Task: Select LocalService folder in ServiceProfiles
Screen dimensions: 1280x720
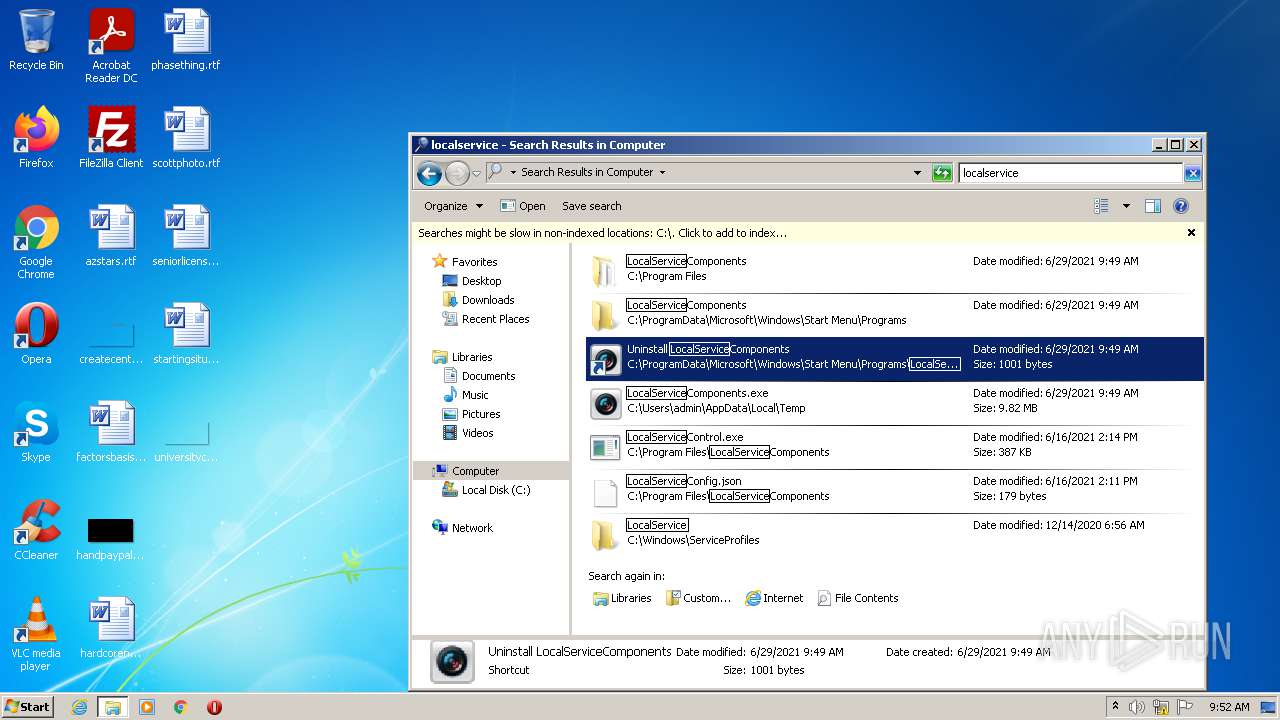Action: click(895, 534)
